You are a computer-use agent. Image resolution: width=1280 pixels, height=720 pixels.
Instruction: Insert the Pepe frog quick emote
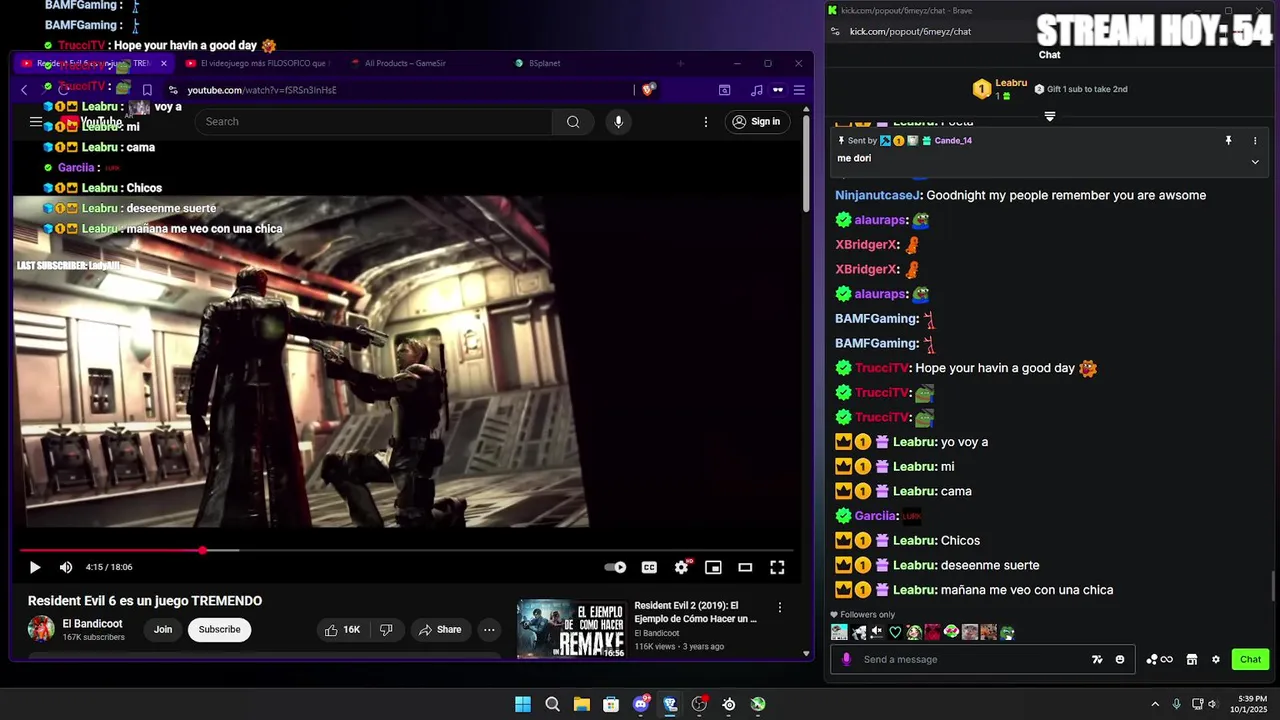tap(1007, 632)
